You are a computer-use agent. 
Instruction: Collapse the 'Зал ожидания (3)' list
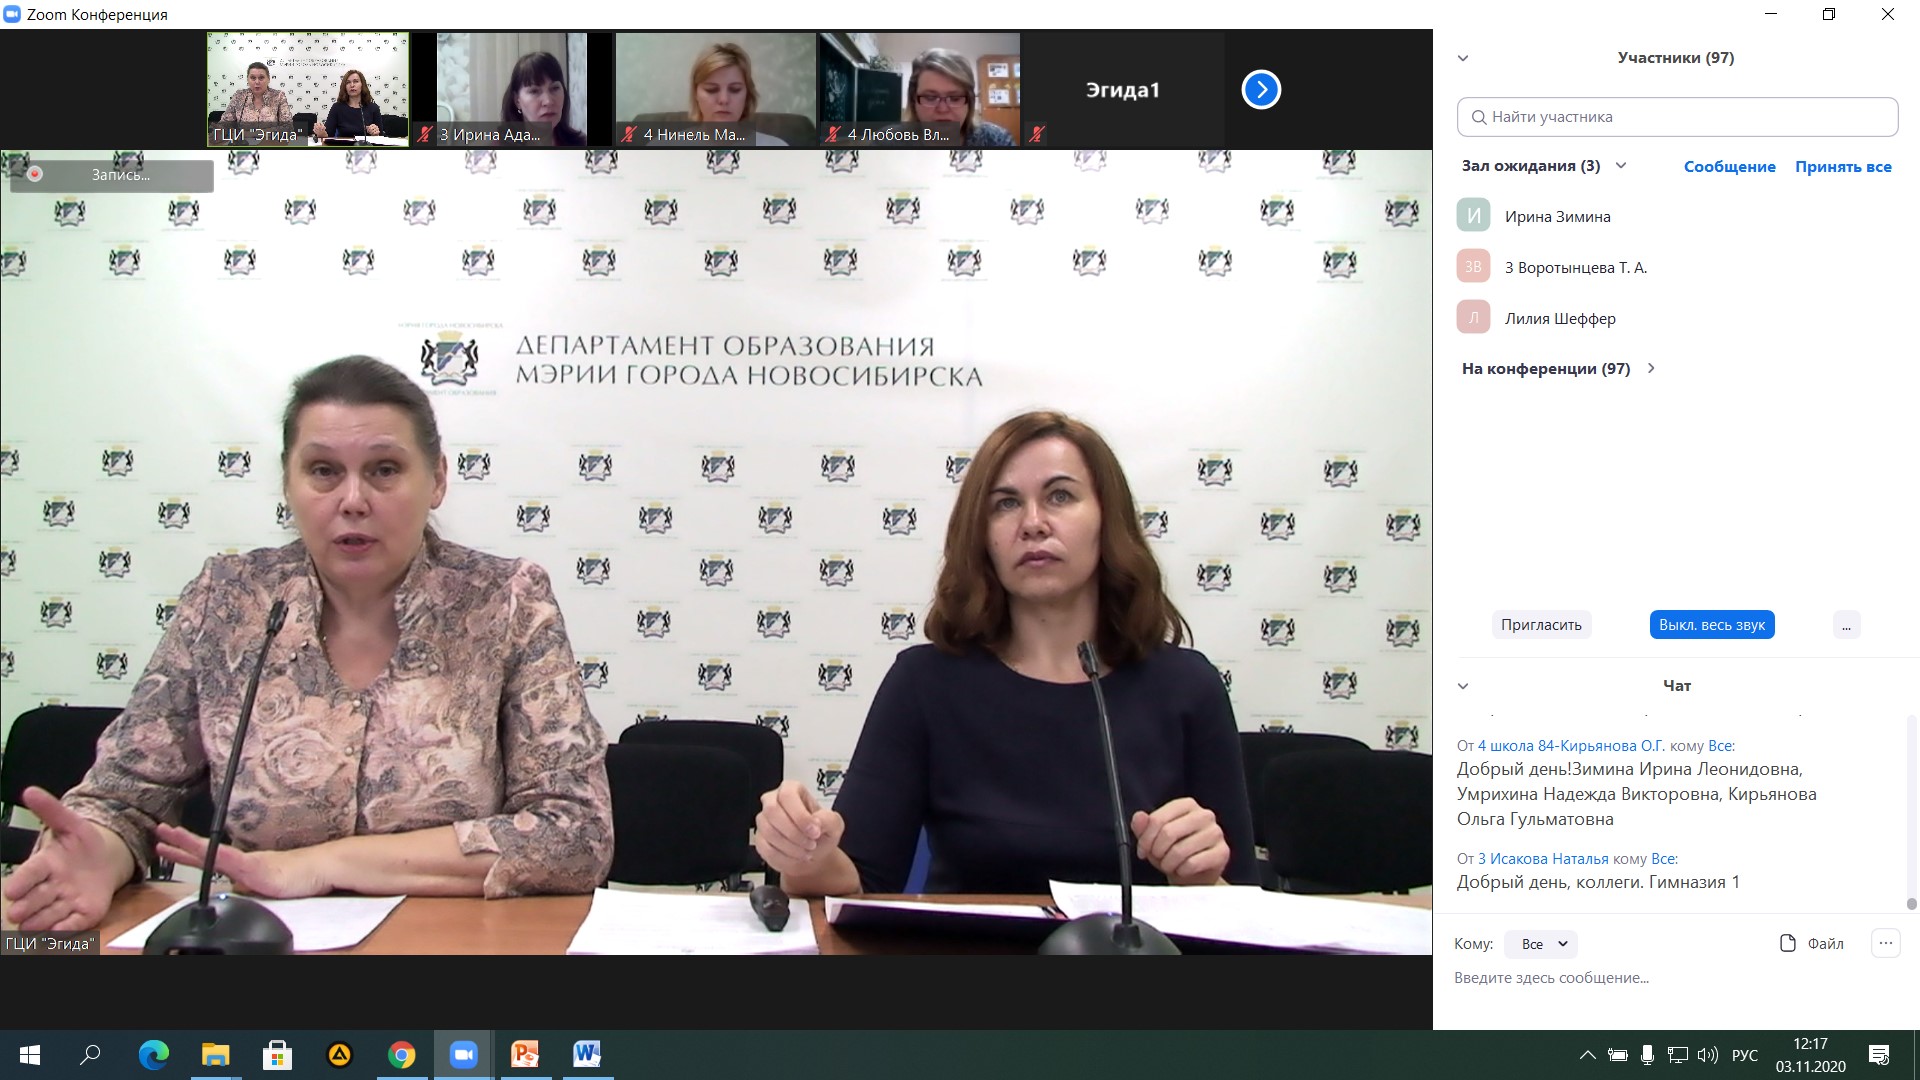pos(1621,166)
